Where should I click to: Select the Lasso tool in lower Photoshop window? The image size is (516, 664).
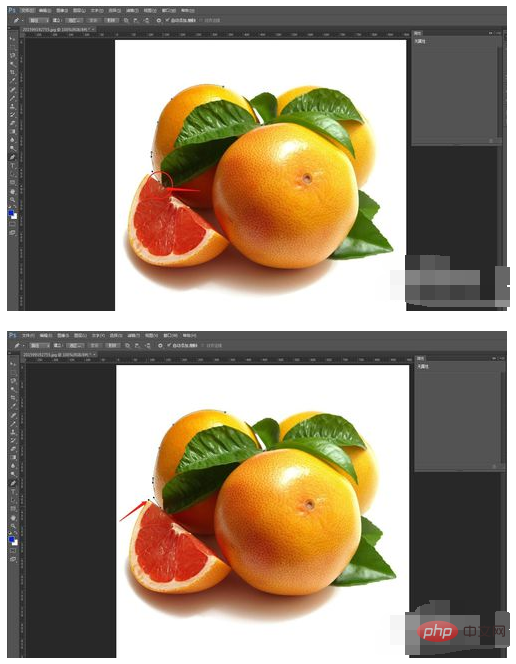click(x=13, y=381)
